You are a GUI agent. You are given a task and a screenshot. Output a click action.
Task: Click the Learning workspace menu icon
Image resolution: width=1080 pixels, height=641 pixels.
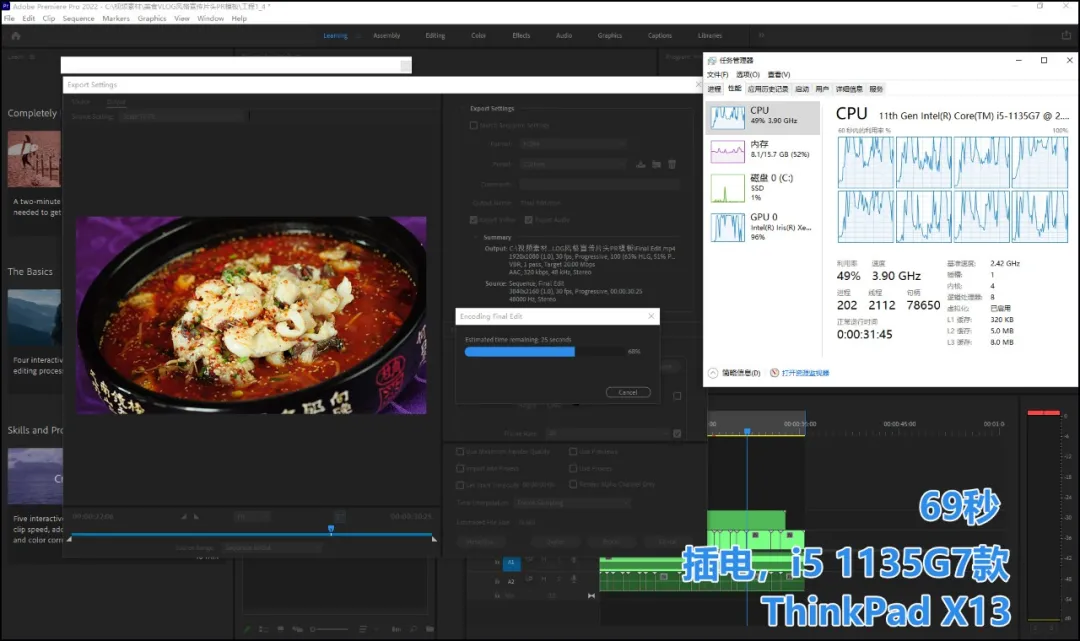[x=358, y=36]
